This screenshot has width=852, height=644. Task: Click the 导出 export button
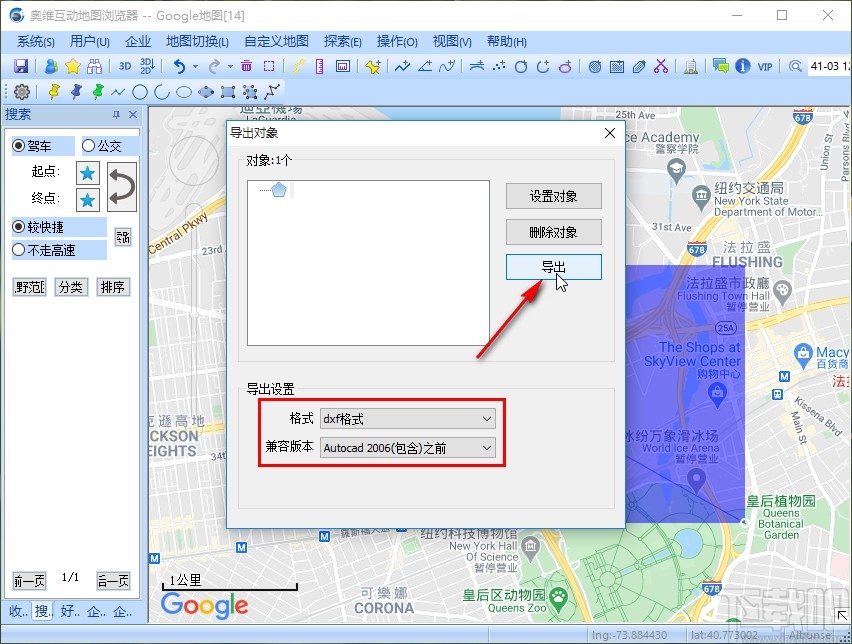(x=554, y=267)
